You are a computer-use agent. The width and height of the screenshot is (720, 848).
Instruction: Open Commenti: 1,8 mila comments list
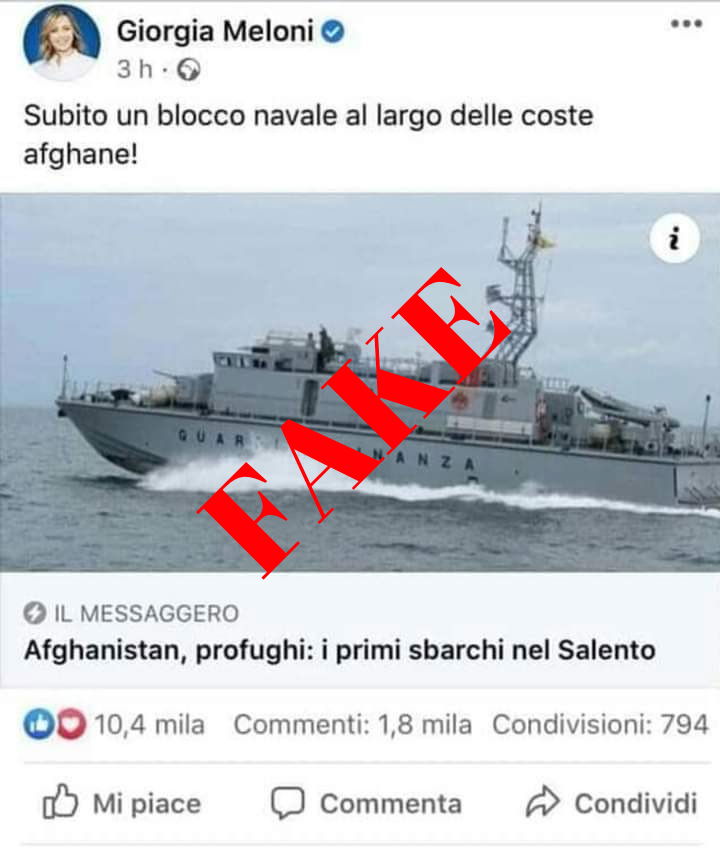pos(353,724)
